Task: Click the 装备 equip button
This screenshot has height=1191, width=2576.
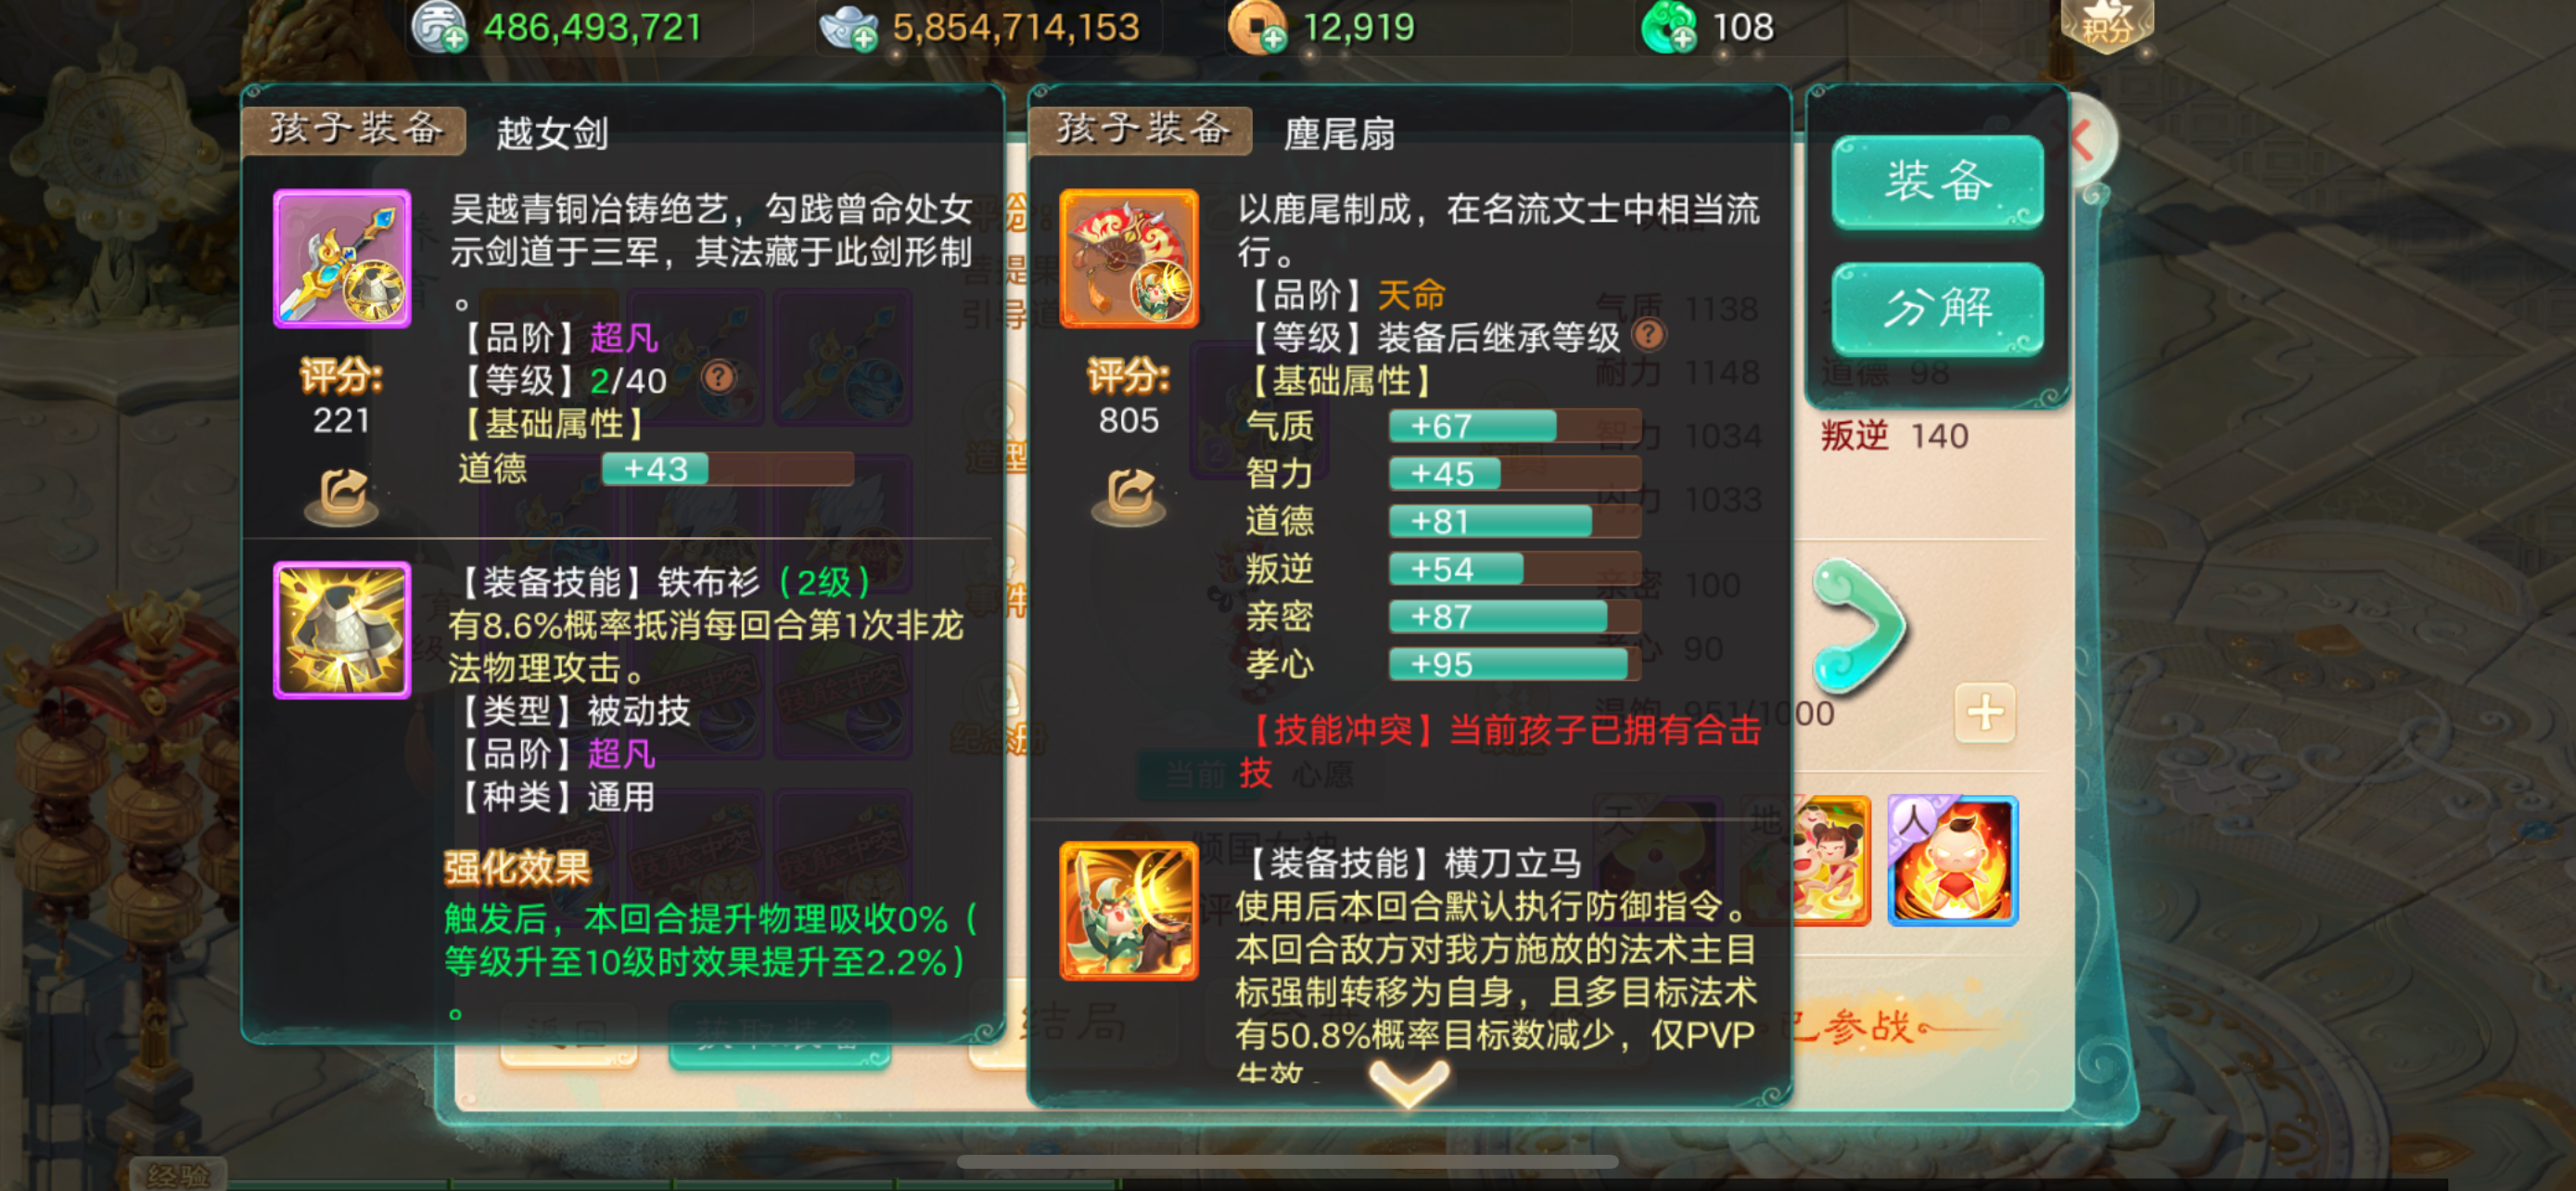Action: [x=1937, y=182]
